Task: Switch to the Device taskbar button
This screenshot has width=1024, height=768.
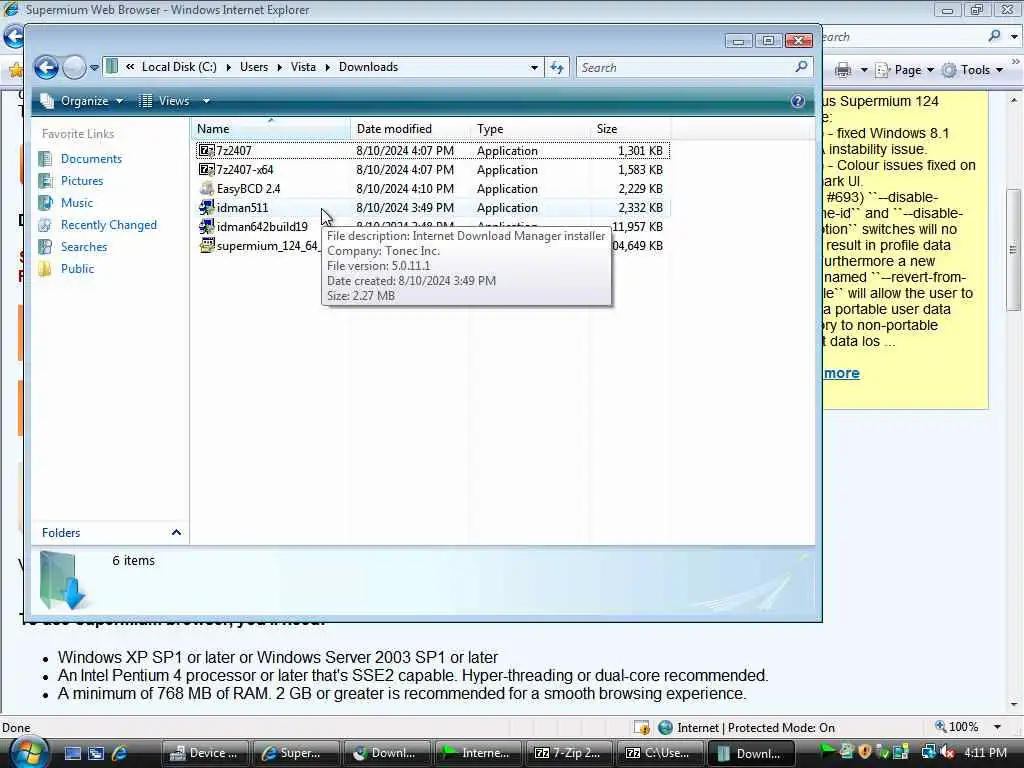Action: (205, 753)
